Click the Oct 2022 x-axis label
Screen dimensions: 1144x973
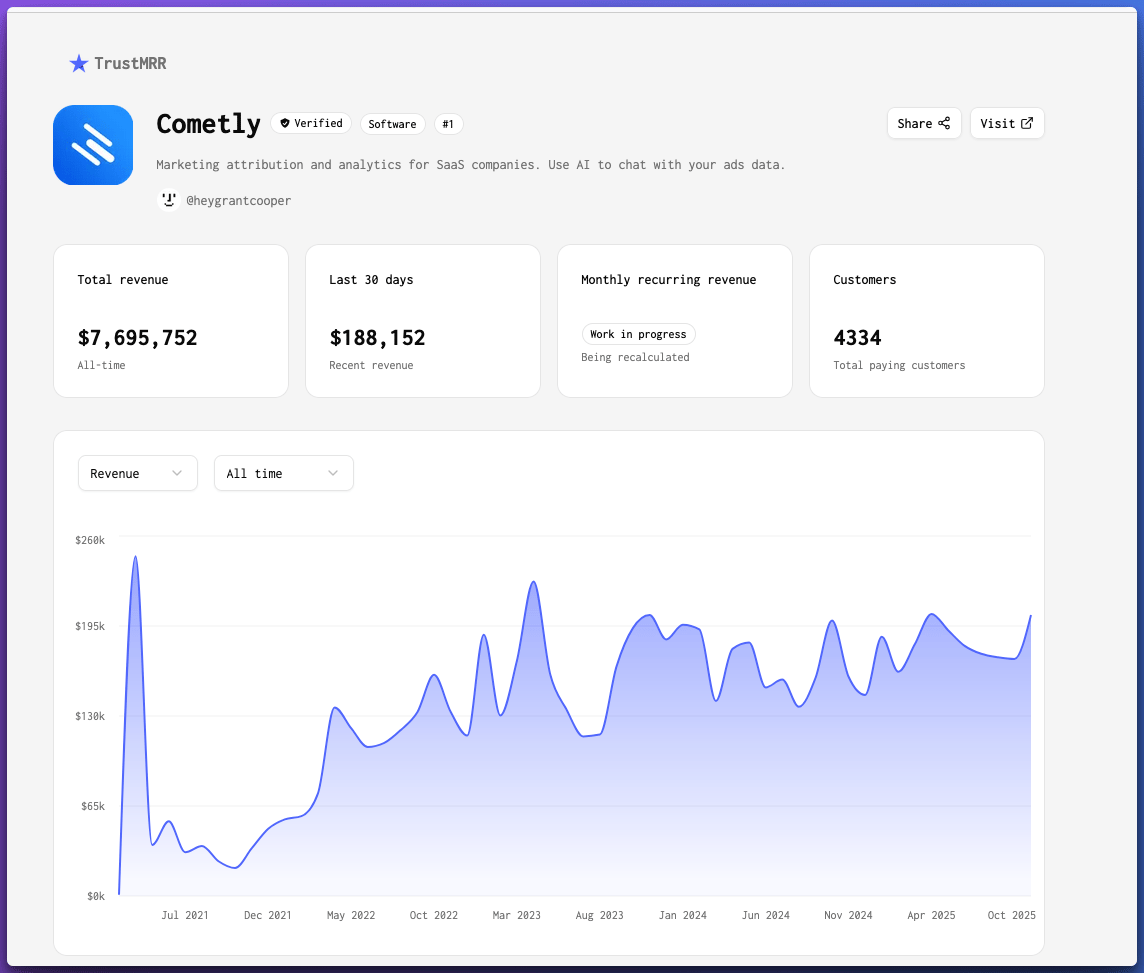coord(434,915)
